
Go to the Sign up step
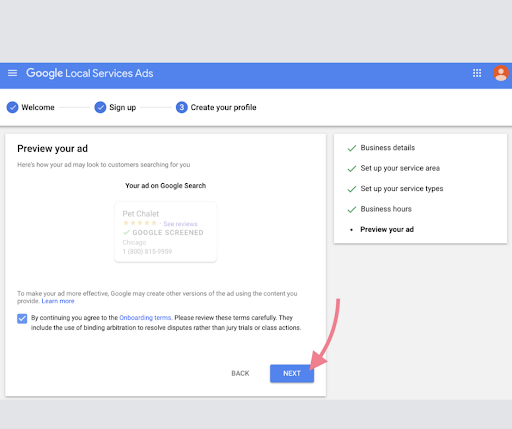pyautogui.click(x=123, y=107)
